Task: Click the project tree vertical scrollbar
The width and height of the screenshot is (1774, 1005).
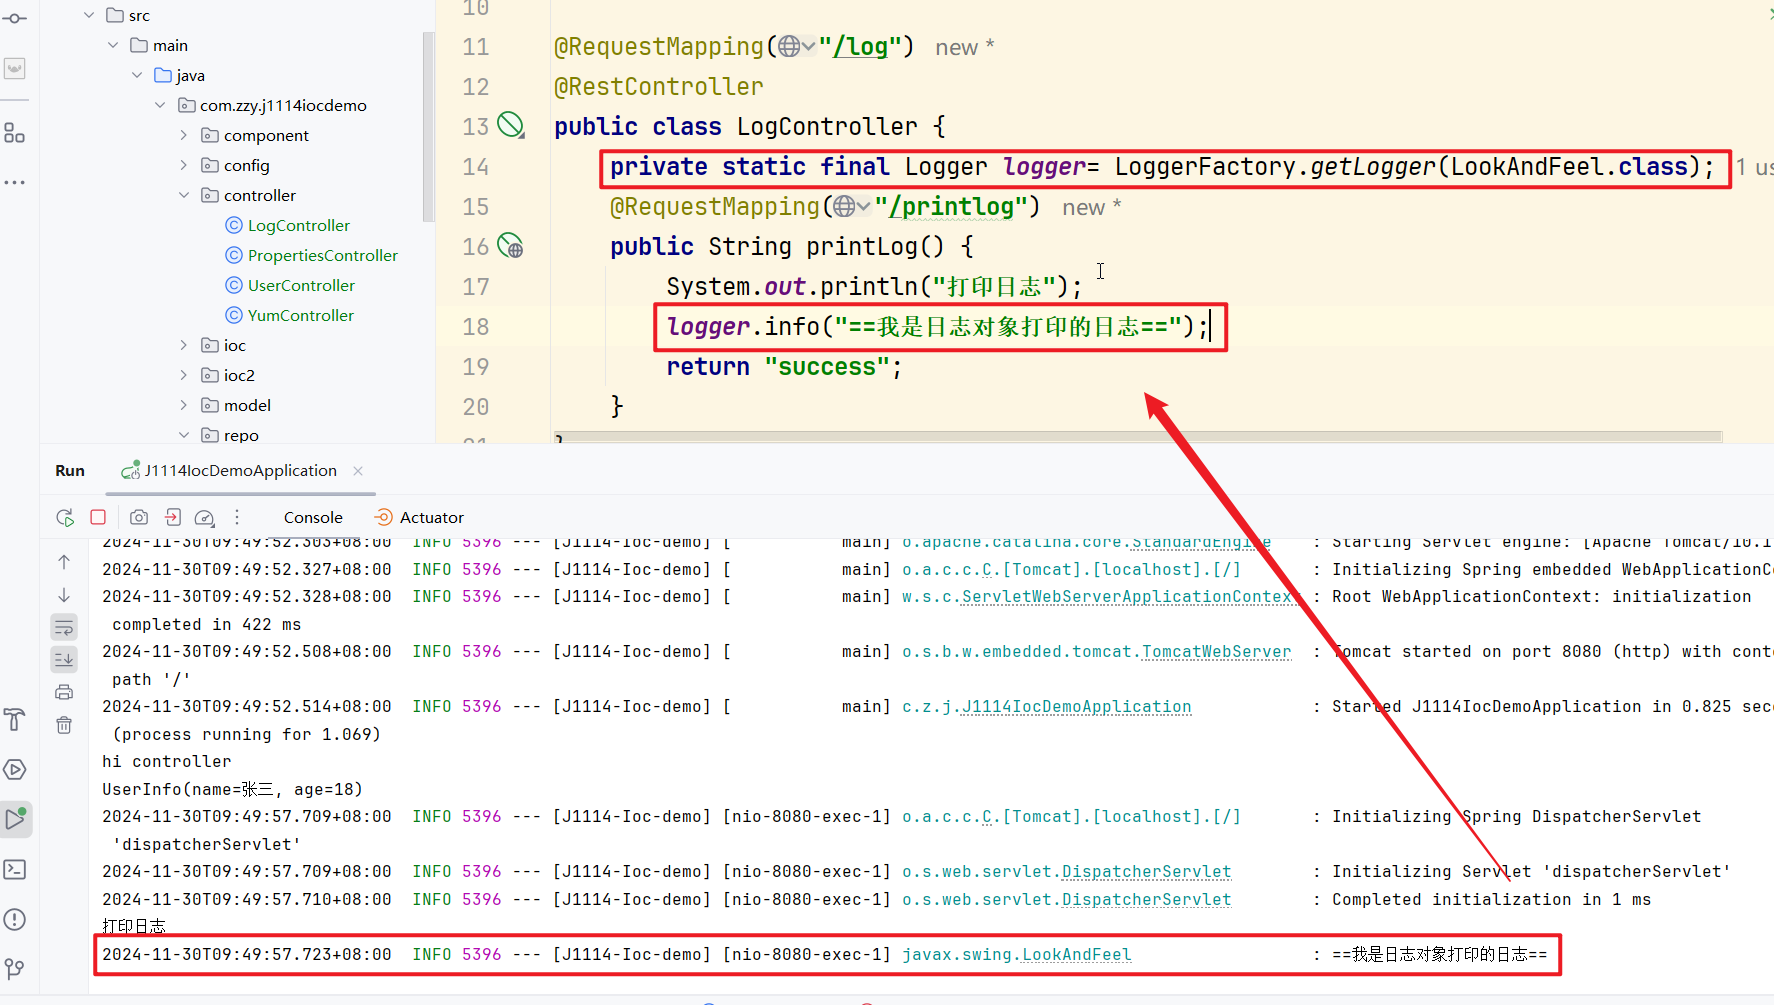Action: [428, 126]
